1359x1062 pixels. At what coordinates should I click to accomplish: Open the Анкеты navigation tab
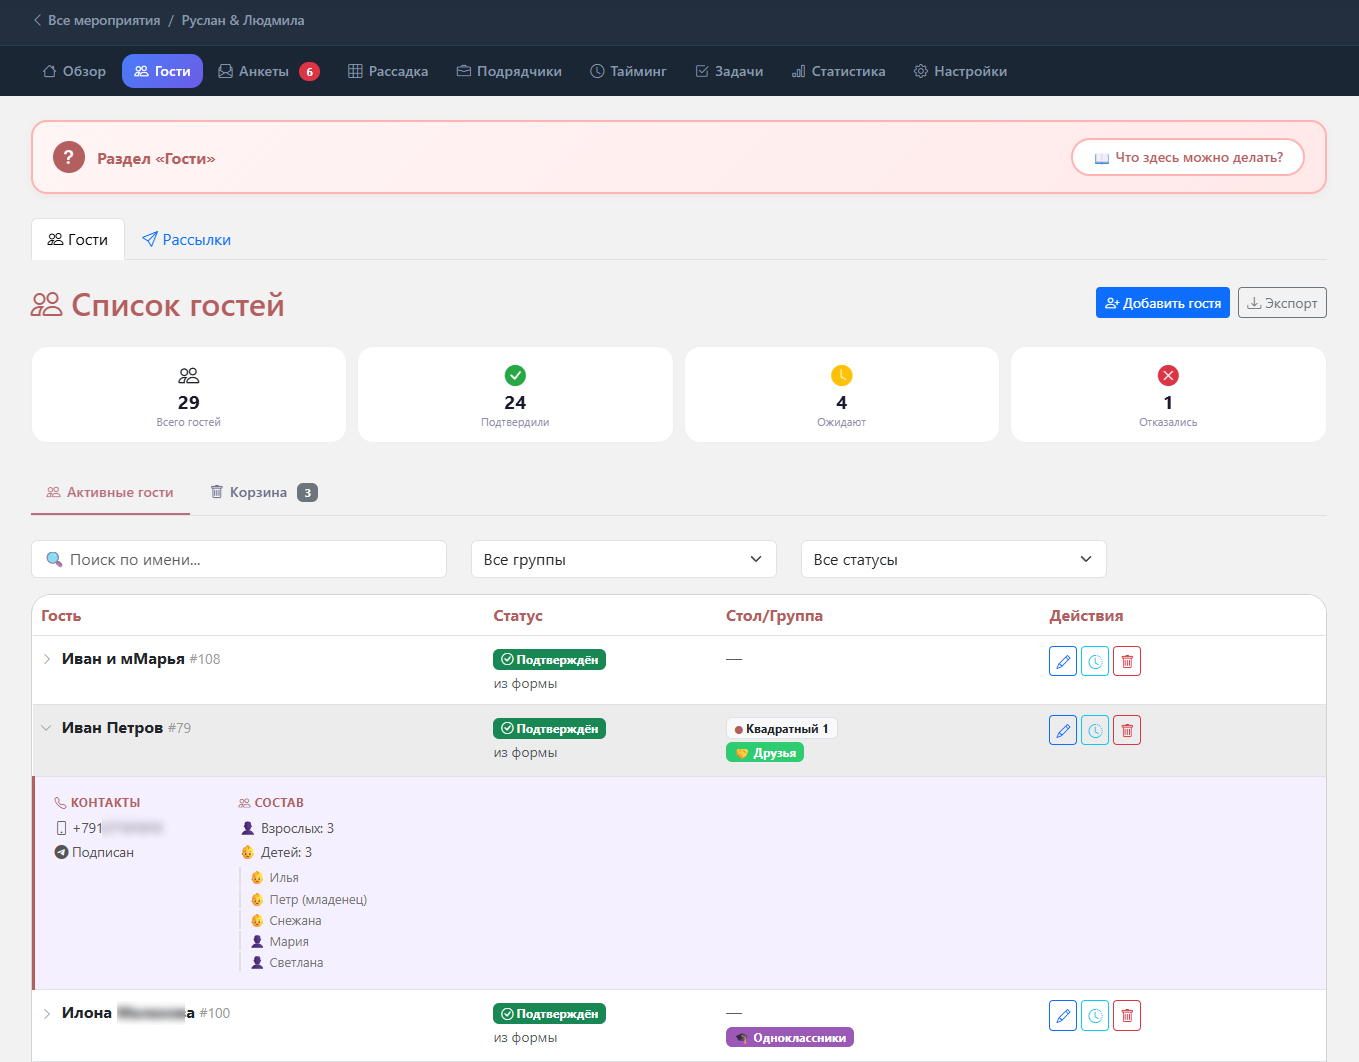(x=268, y=71)
